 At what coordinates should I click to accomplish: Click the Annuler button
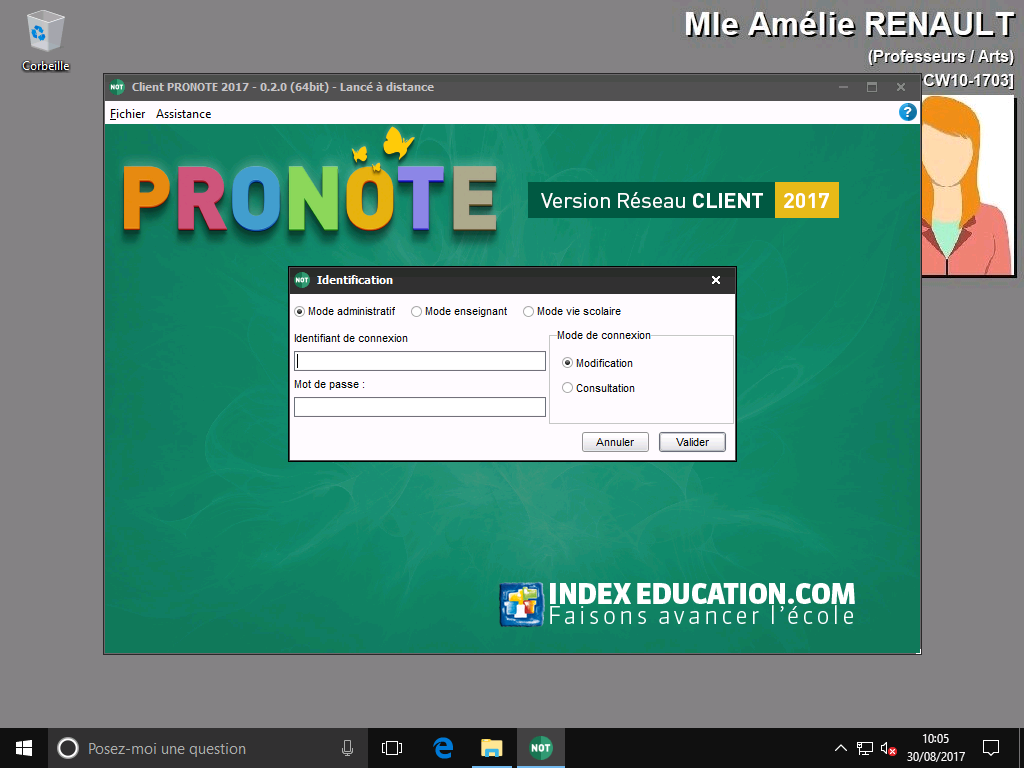tap(615, 442)
